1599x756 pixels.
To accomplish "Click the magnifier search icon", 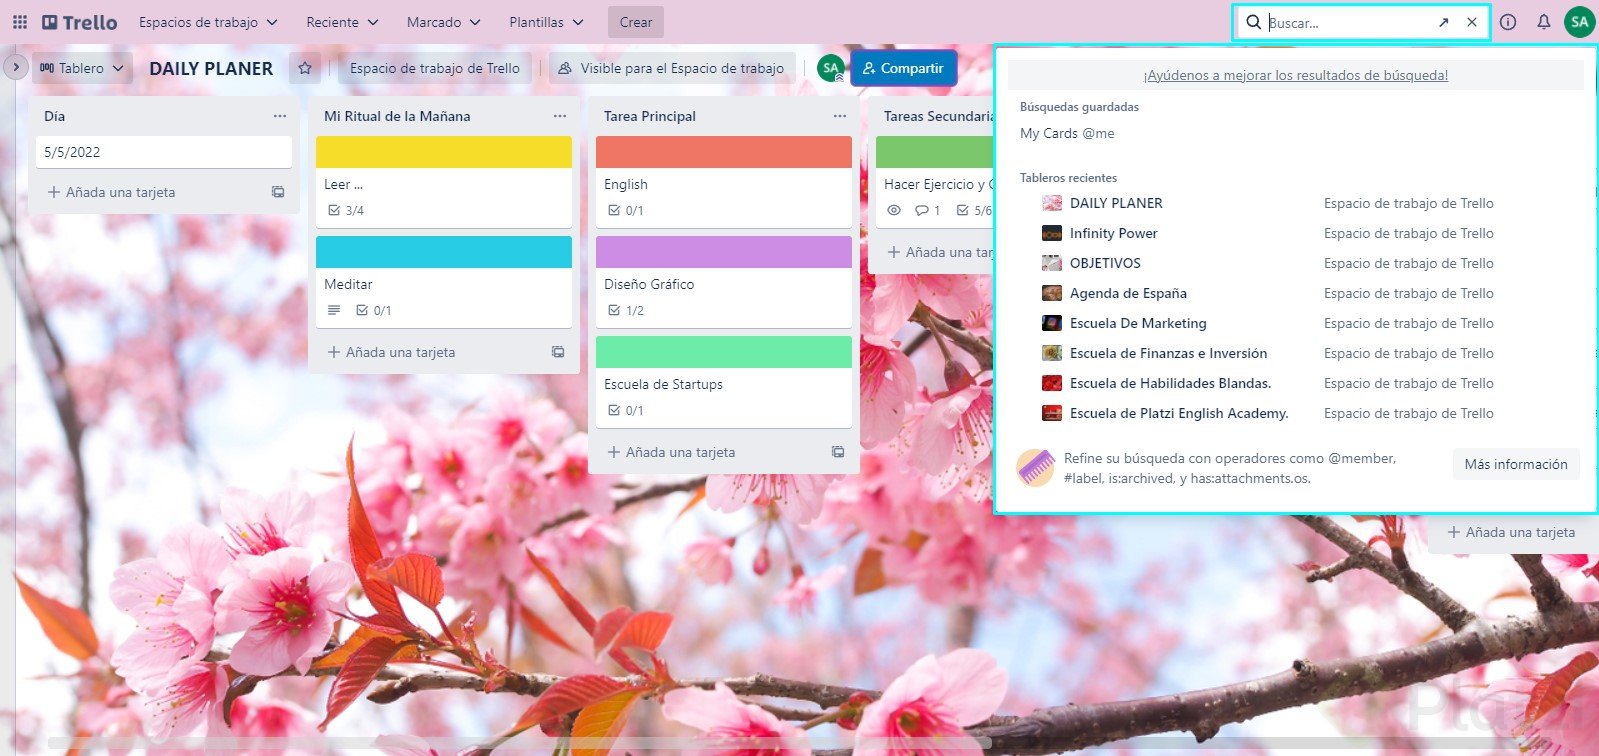I will [1253, 22].
